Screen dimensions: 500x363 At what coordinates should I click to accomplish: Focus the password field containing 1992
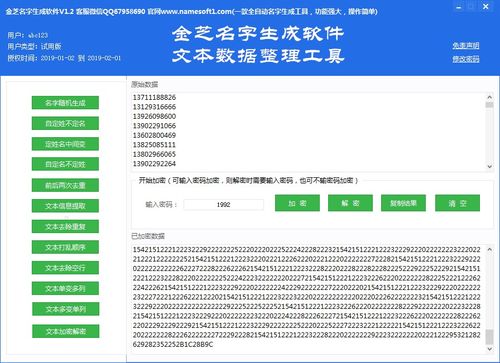click(x=223, y=204)
